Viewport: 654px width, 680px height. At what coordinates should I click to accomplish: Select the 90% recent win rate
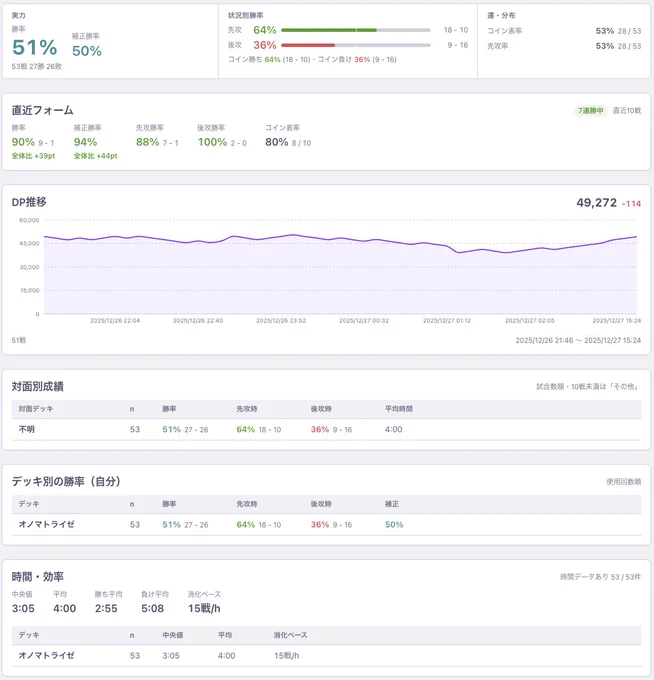coord(23,142)
